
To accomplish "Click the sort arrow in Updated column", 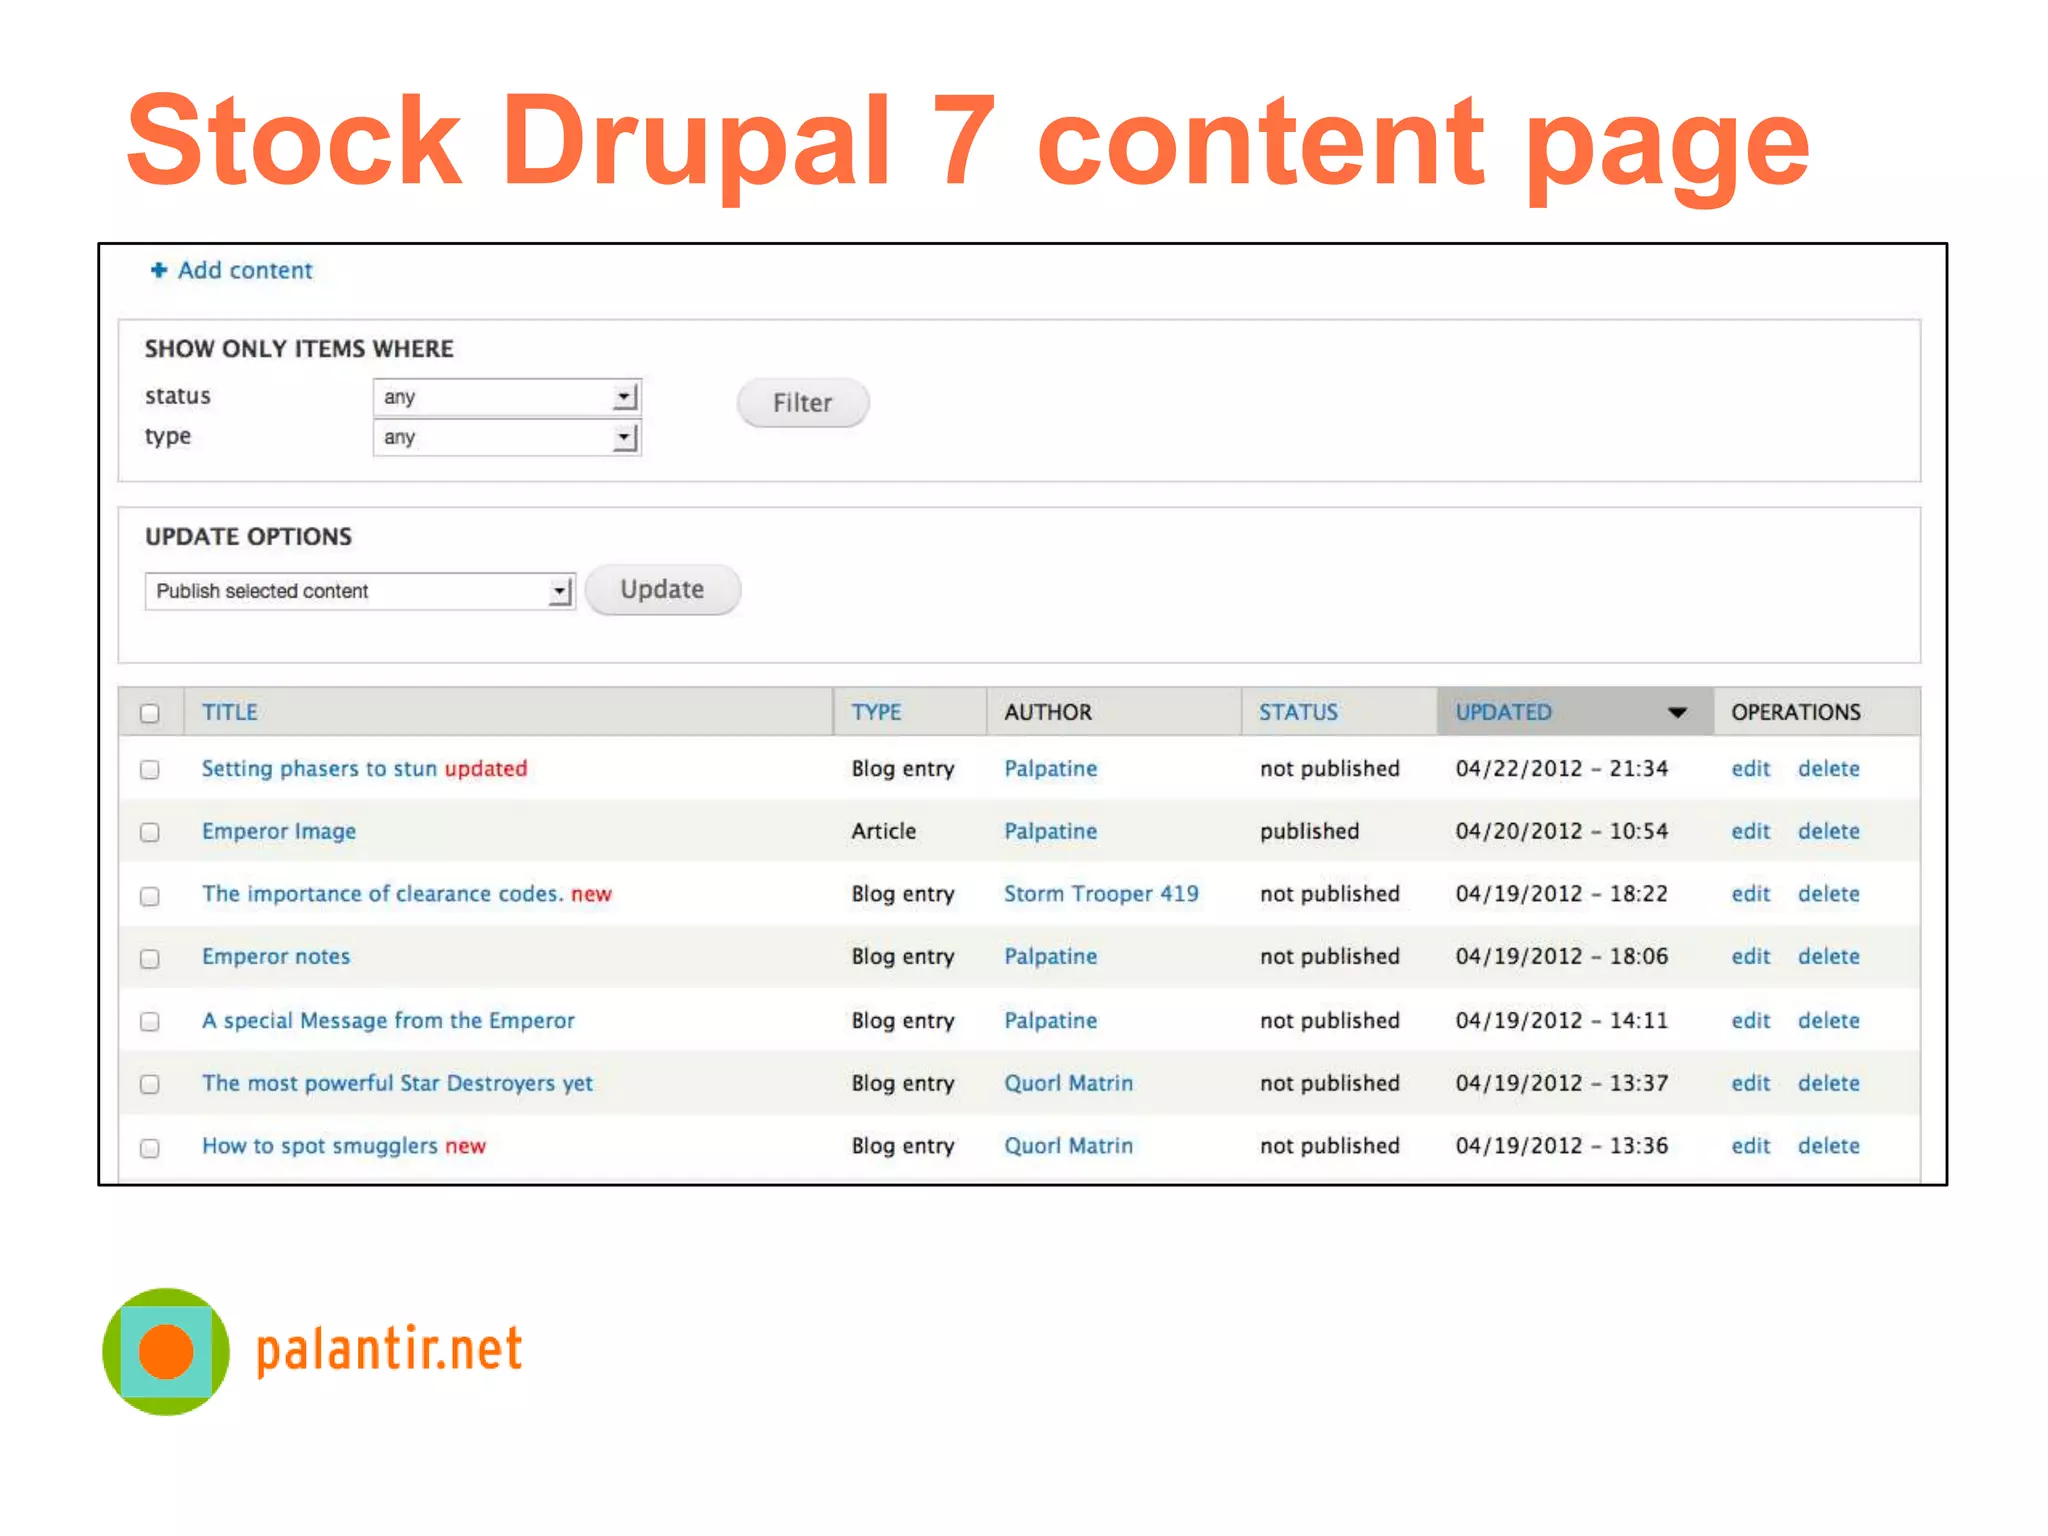I will point(1677,712).
